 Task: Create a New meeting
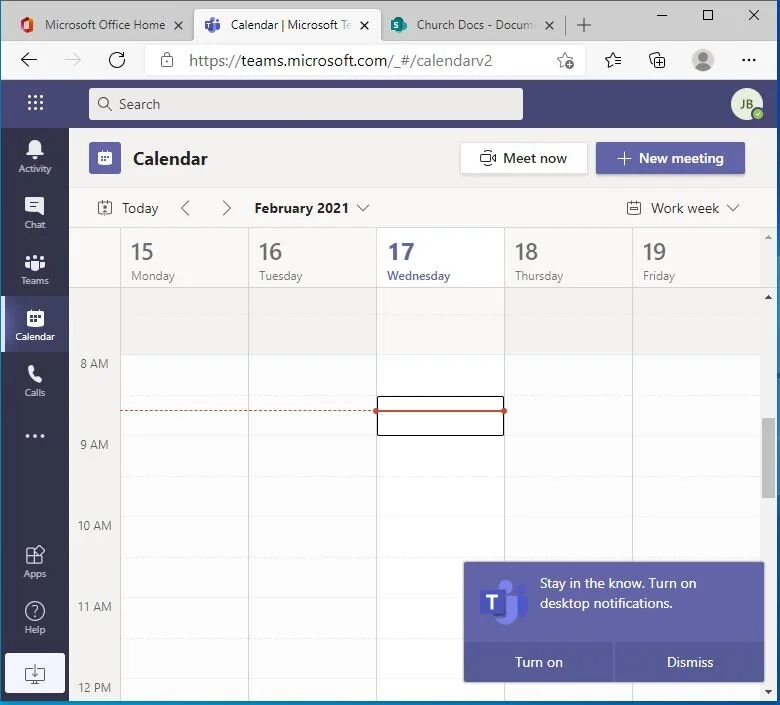point(670,158)
